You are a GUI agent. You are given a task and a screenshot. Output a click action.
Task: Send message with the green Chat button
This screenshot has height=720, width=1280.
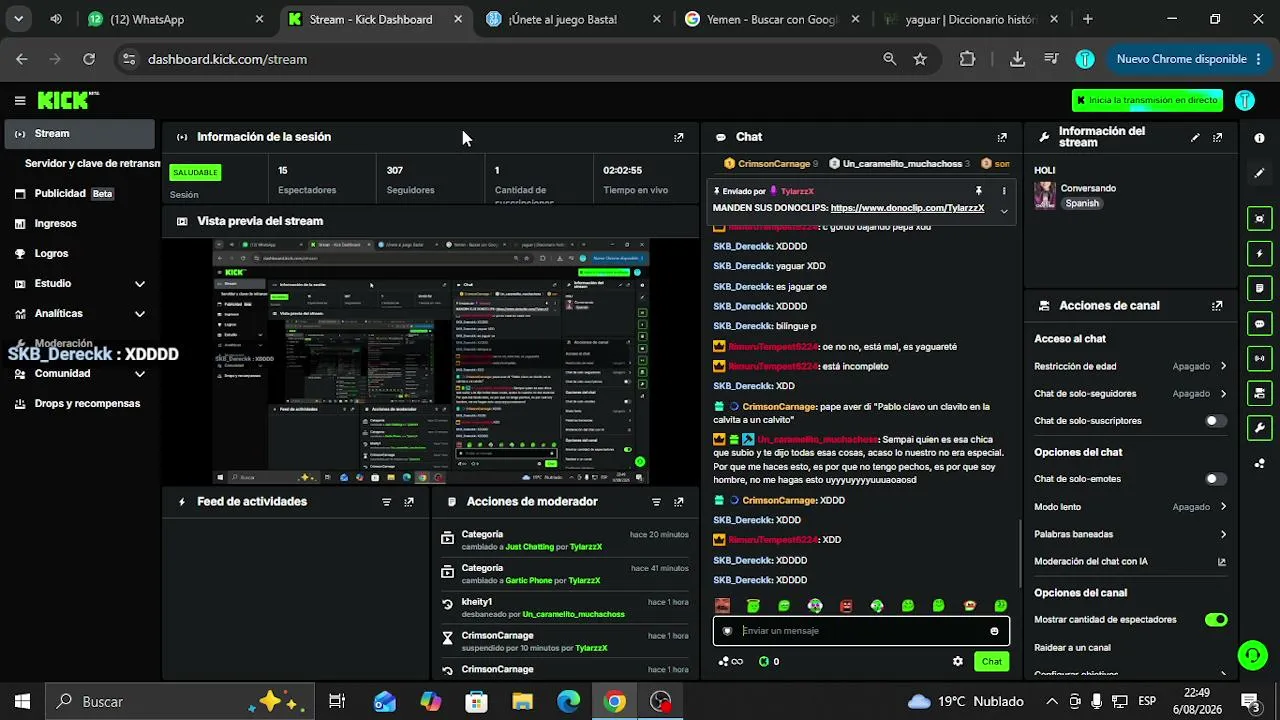point(991,661)
